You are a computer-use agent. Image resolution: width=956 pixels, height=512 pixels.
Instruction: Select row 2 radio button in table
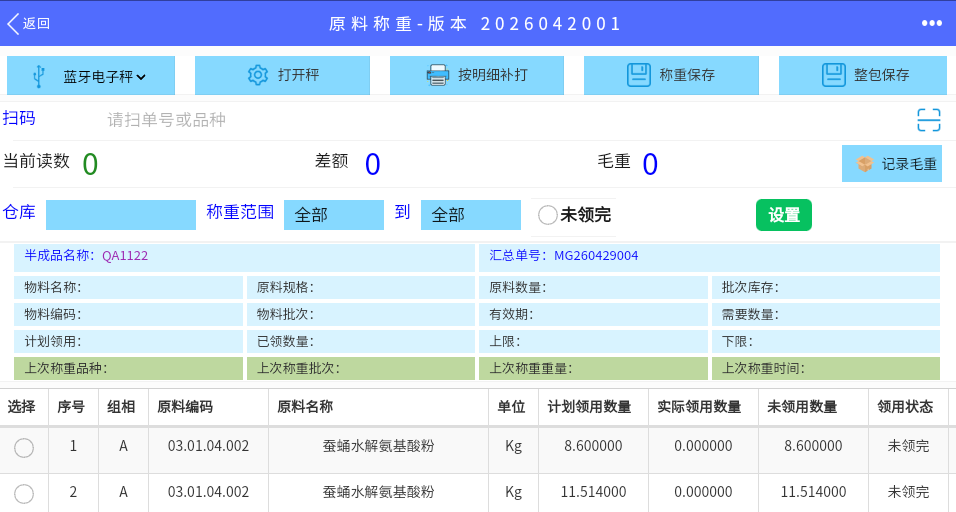coord(24,494)
